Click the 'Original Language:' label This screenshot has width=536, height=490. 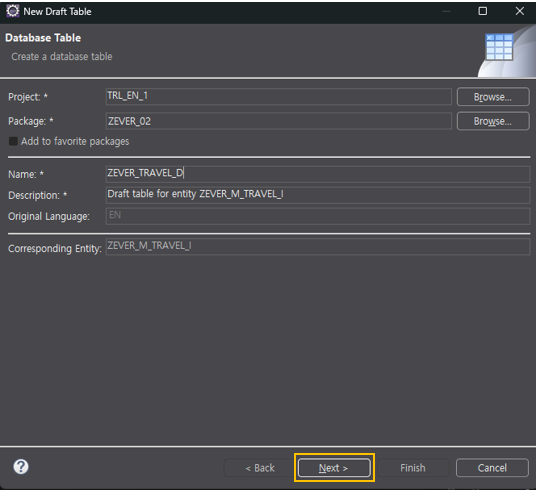(49, 216)
